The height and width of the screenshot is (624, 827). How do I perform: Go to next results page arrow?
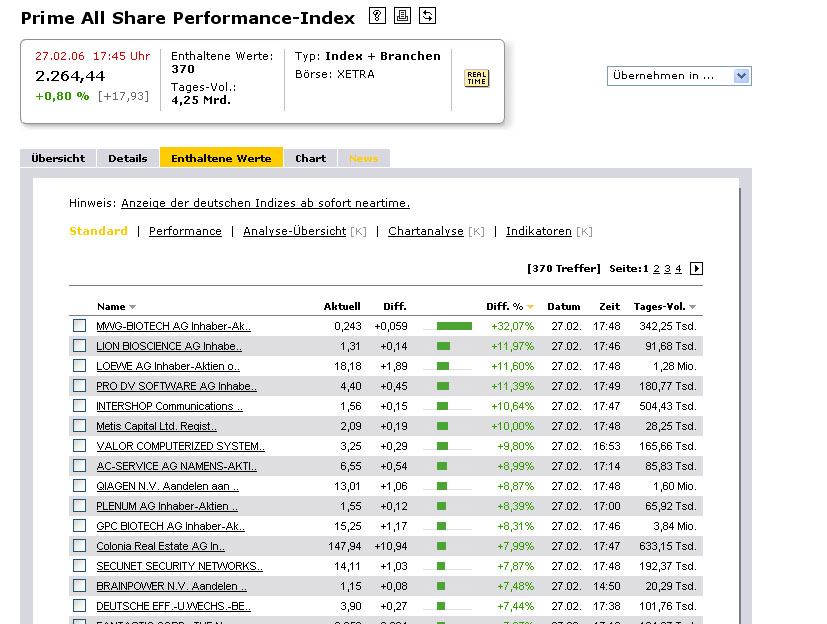[x=696, y=268]
